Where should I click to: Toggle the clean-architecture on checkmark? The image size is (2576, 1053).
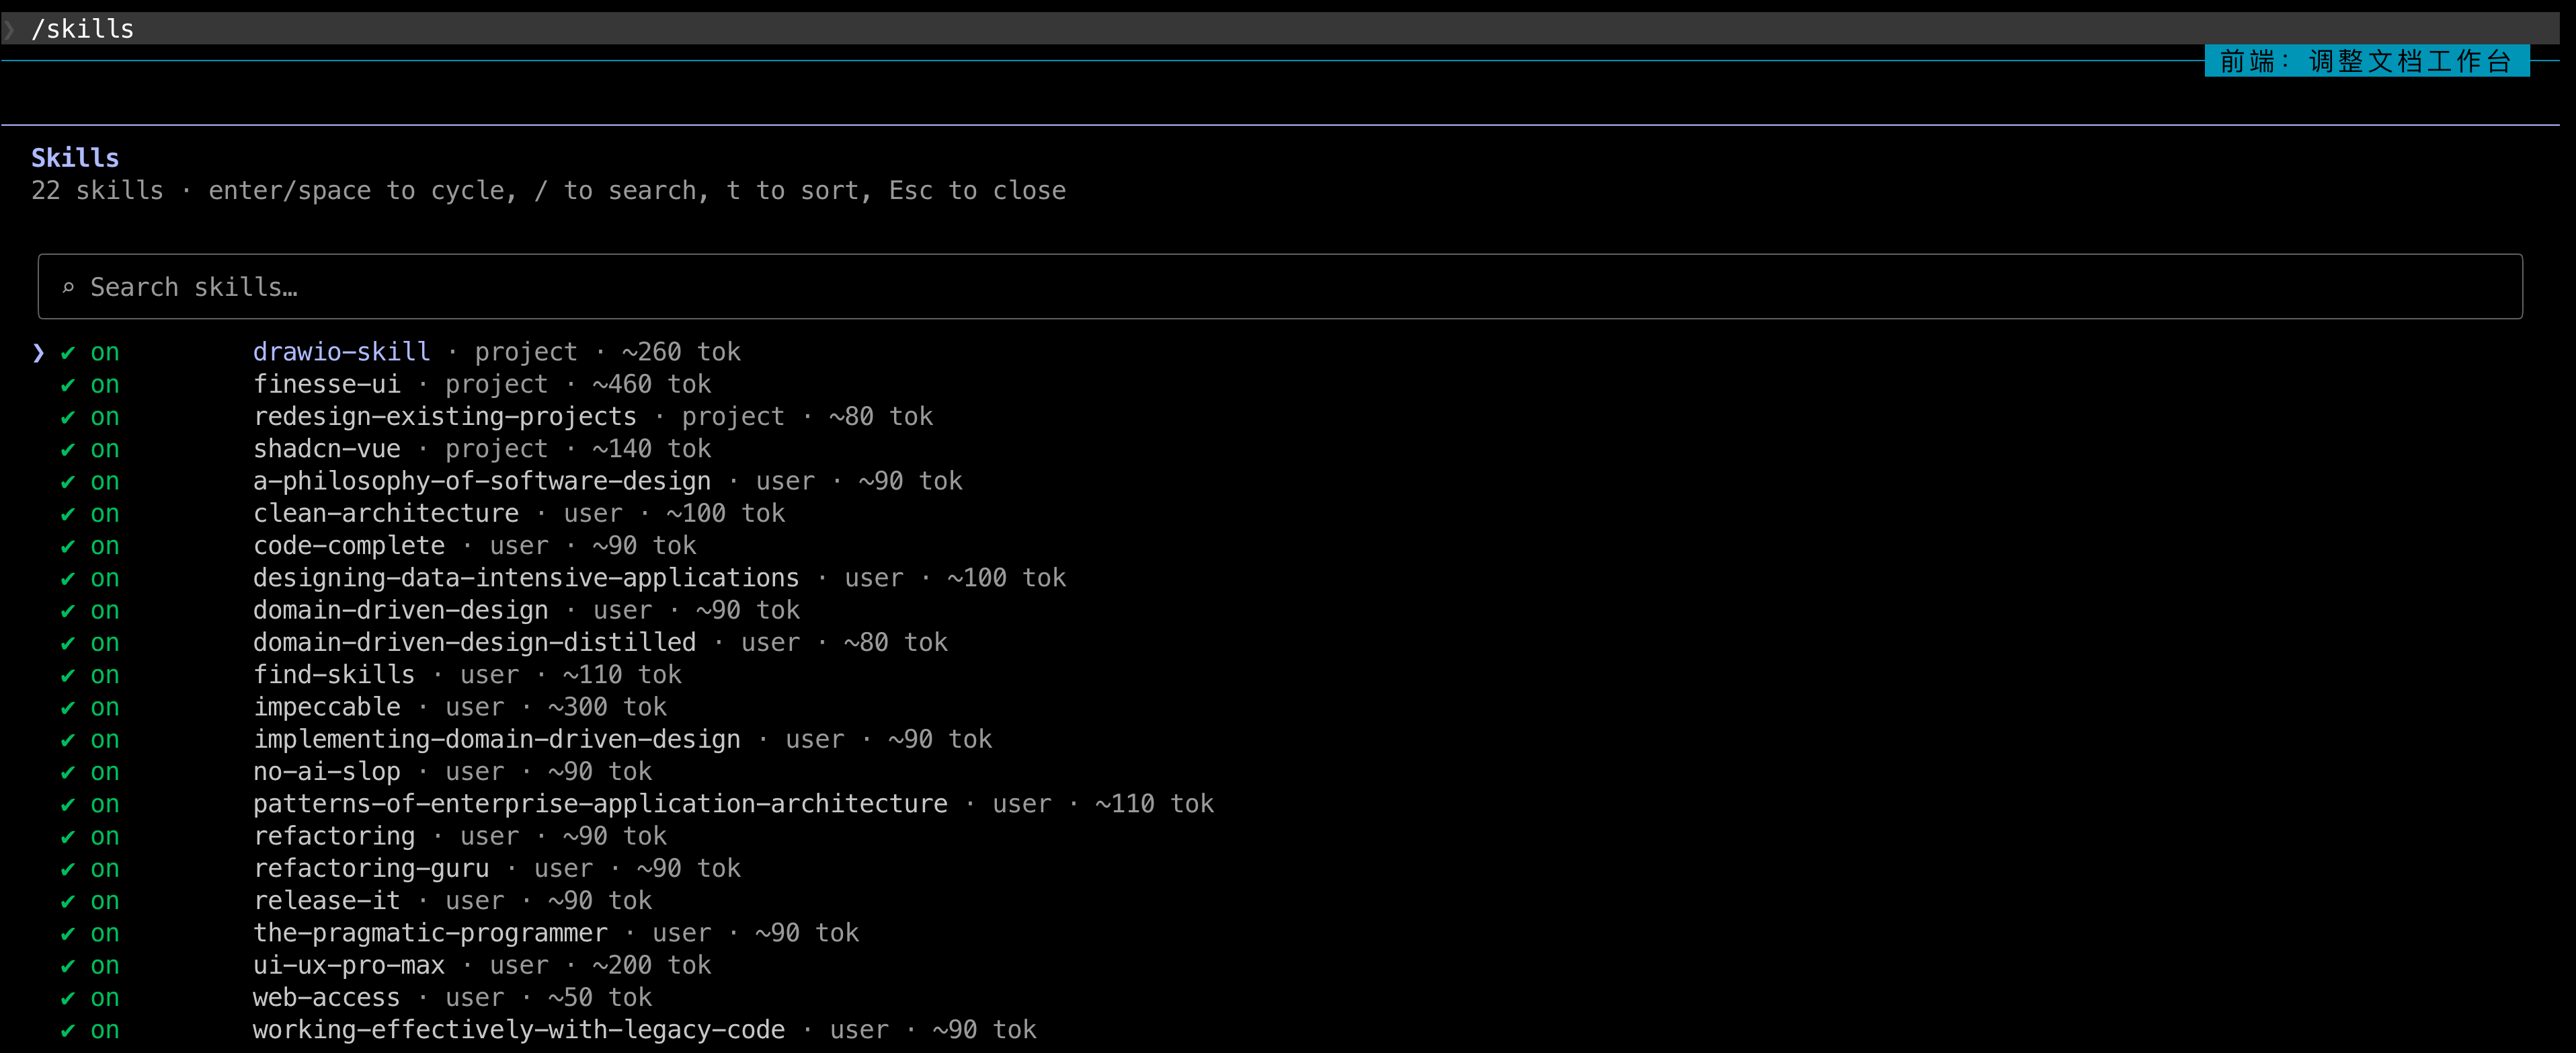68,514
